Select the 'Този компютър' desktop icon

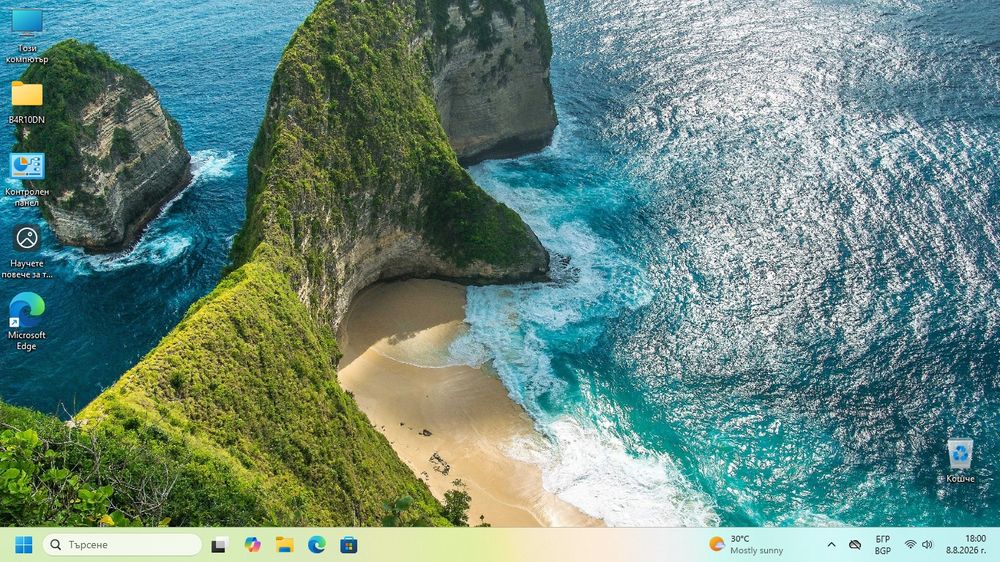coord(27,36)
